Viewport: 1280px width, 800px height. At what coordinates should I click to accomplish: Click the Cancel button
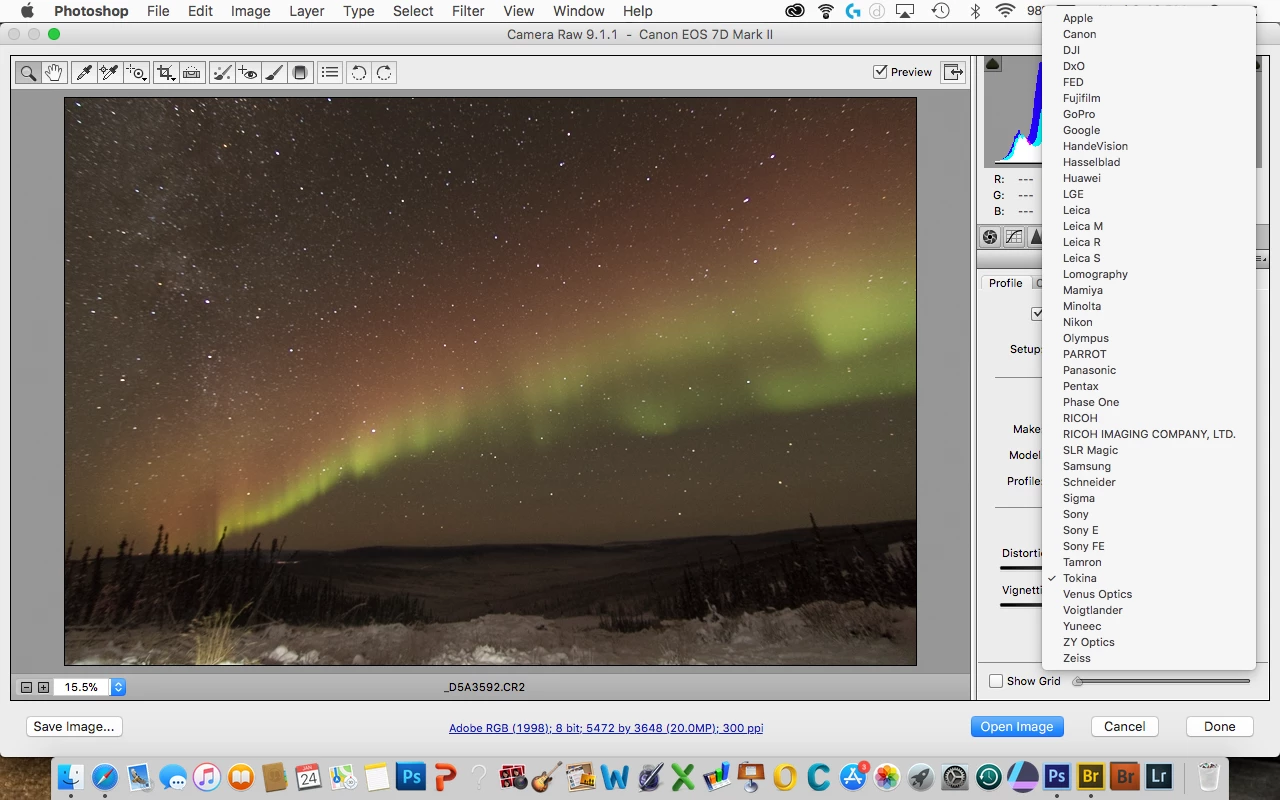coord(1125,727)
